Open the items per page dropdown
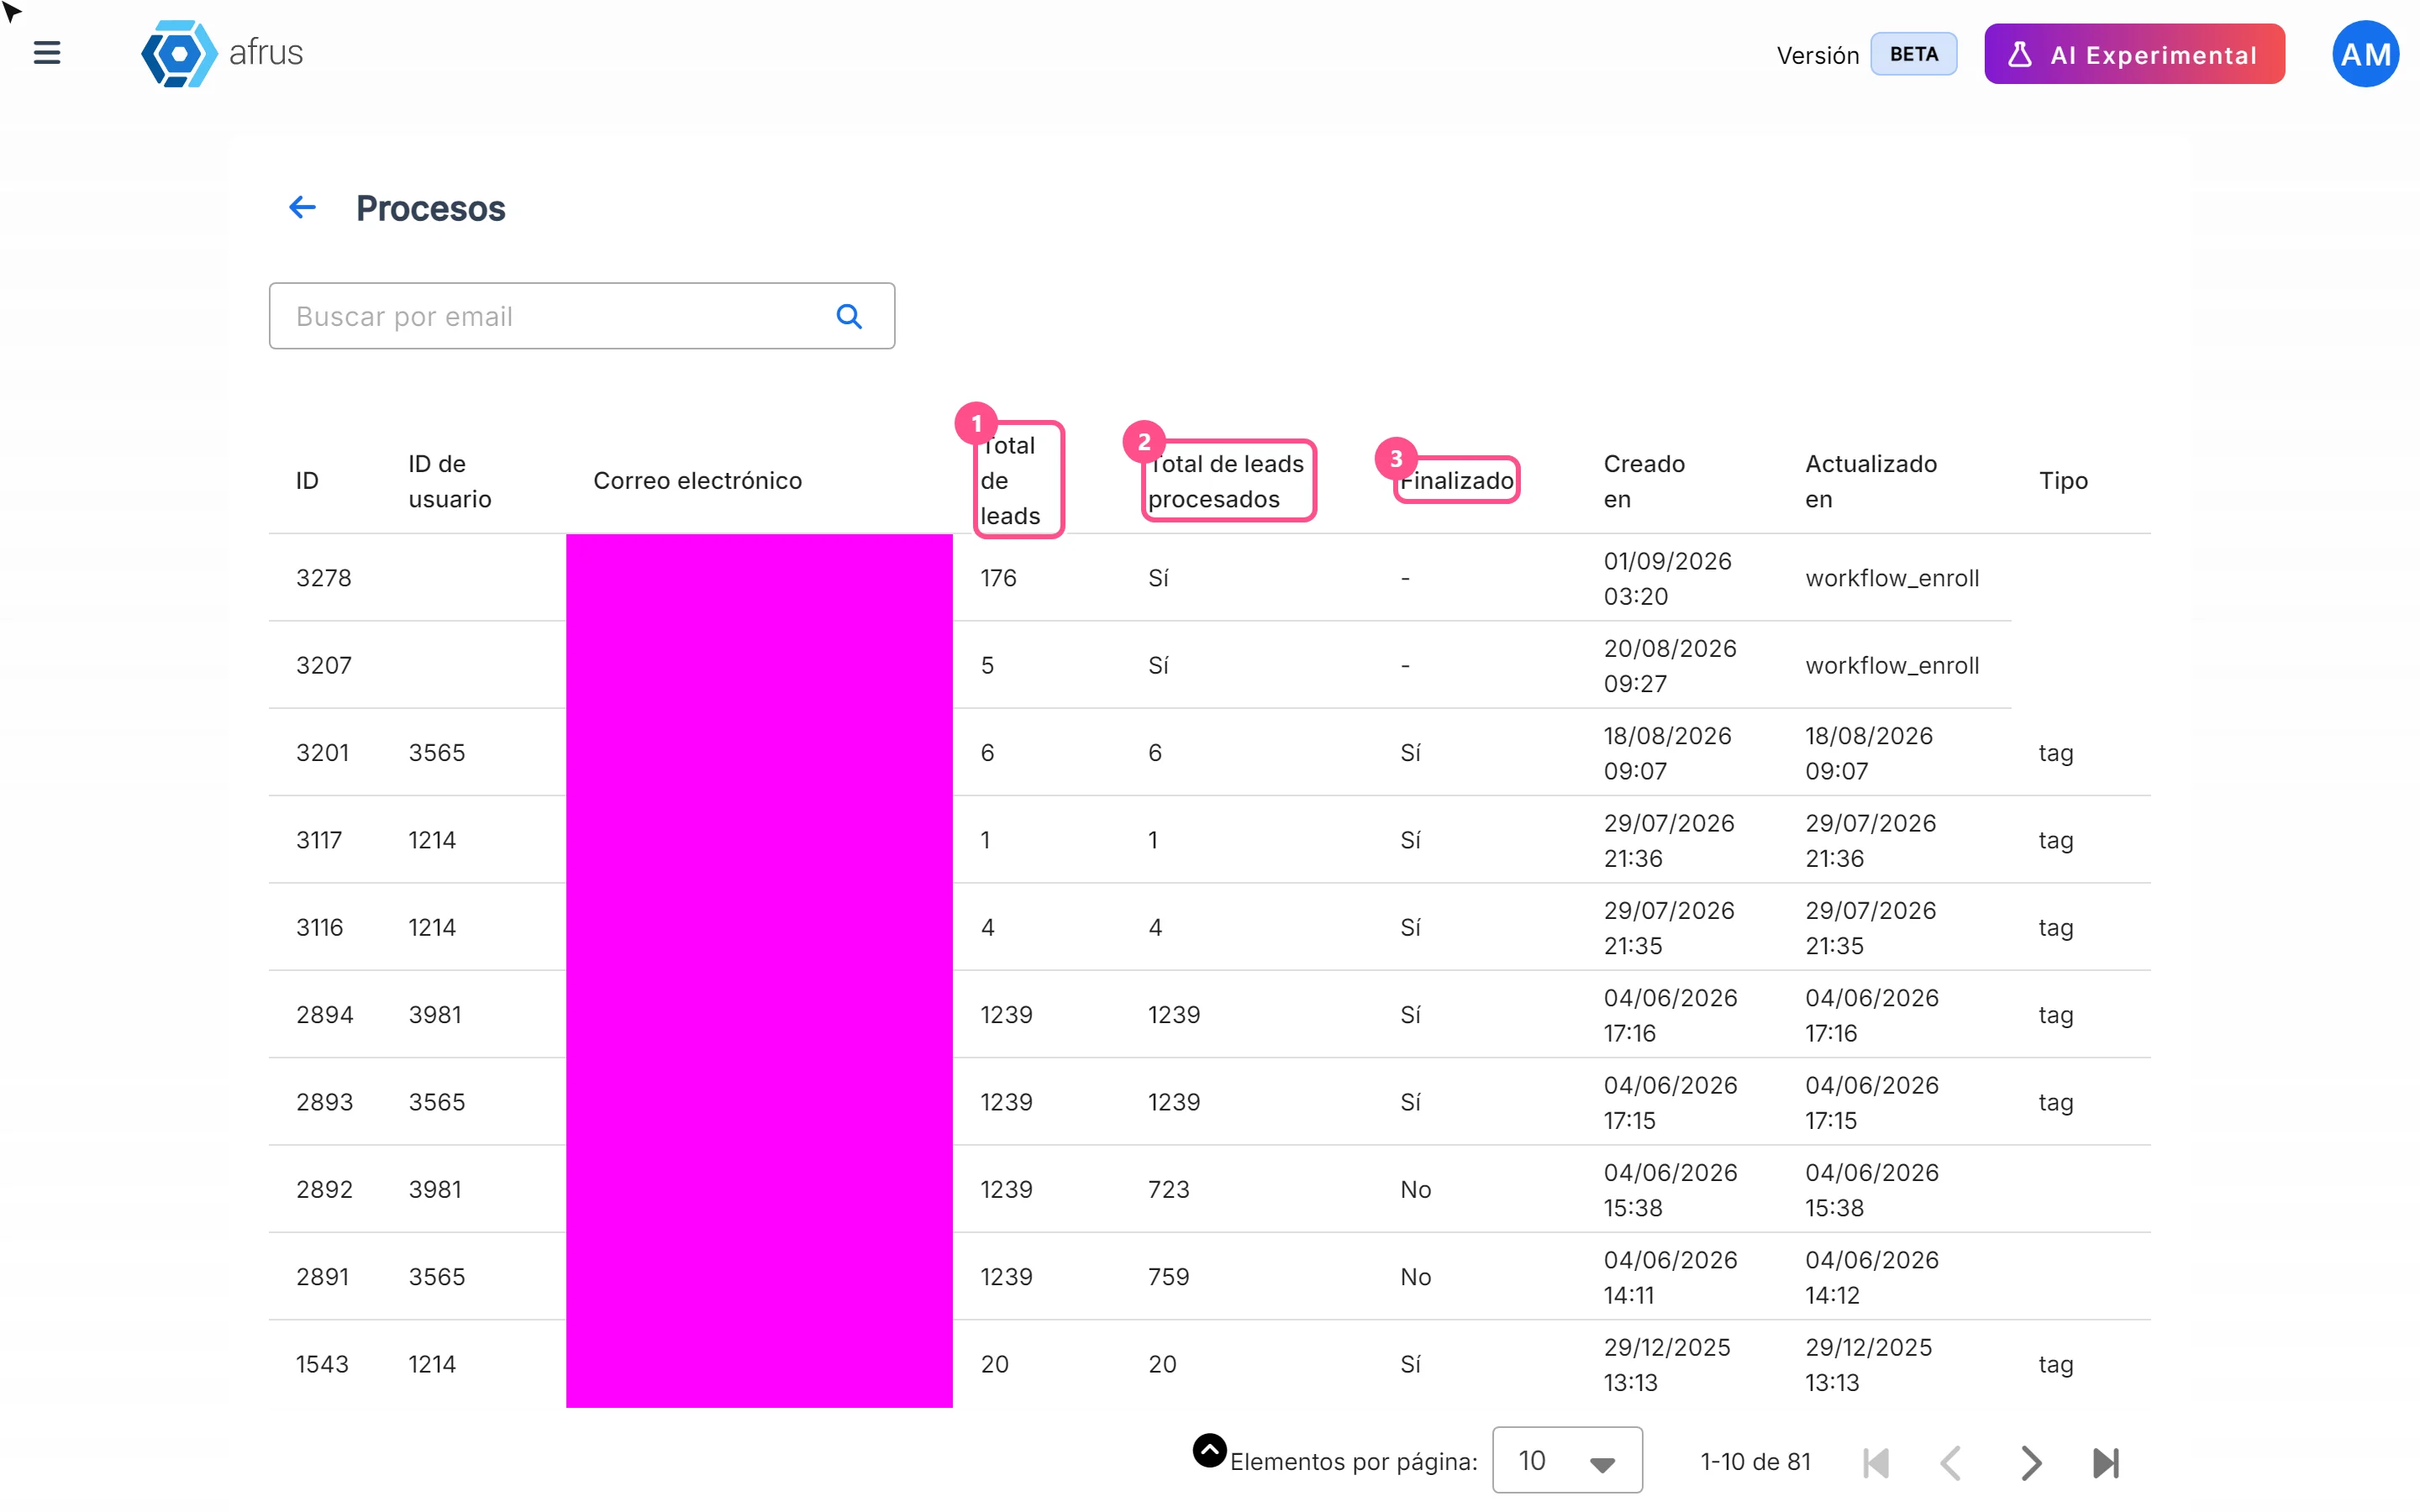The width and height of the screenshot is (2420, 1512). (1567, 1460)
